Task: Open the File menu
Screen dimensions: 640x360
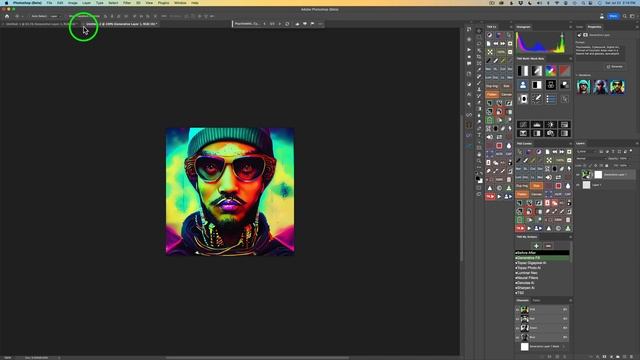Action: coord(49,3)
